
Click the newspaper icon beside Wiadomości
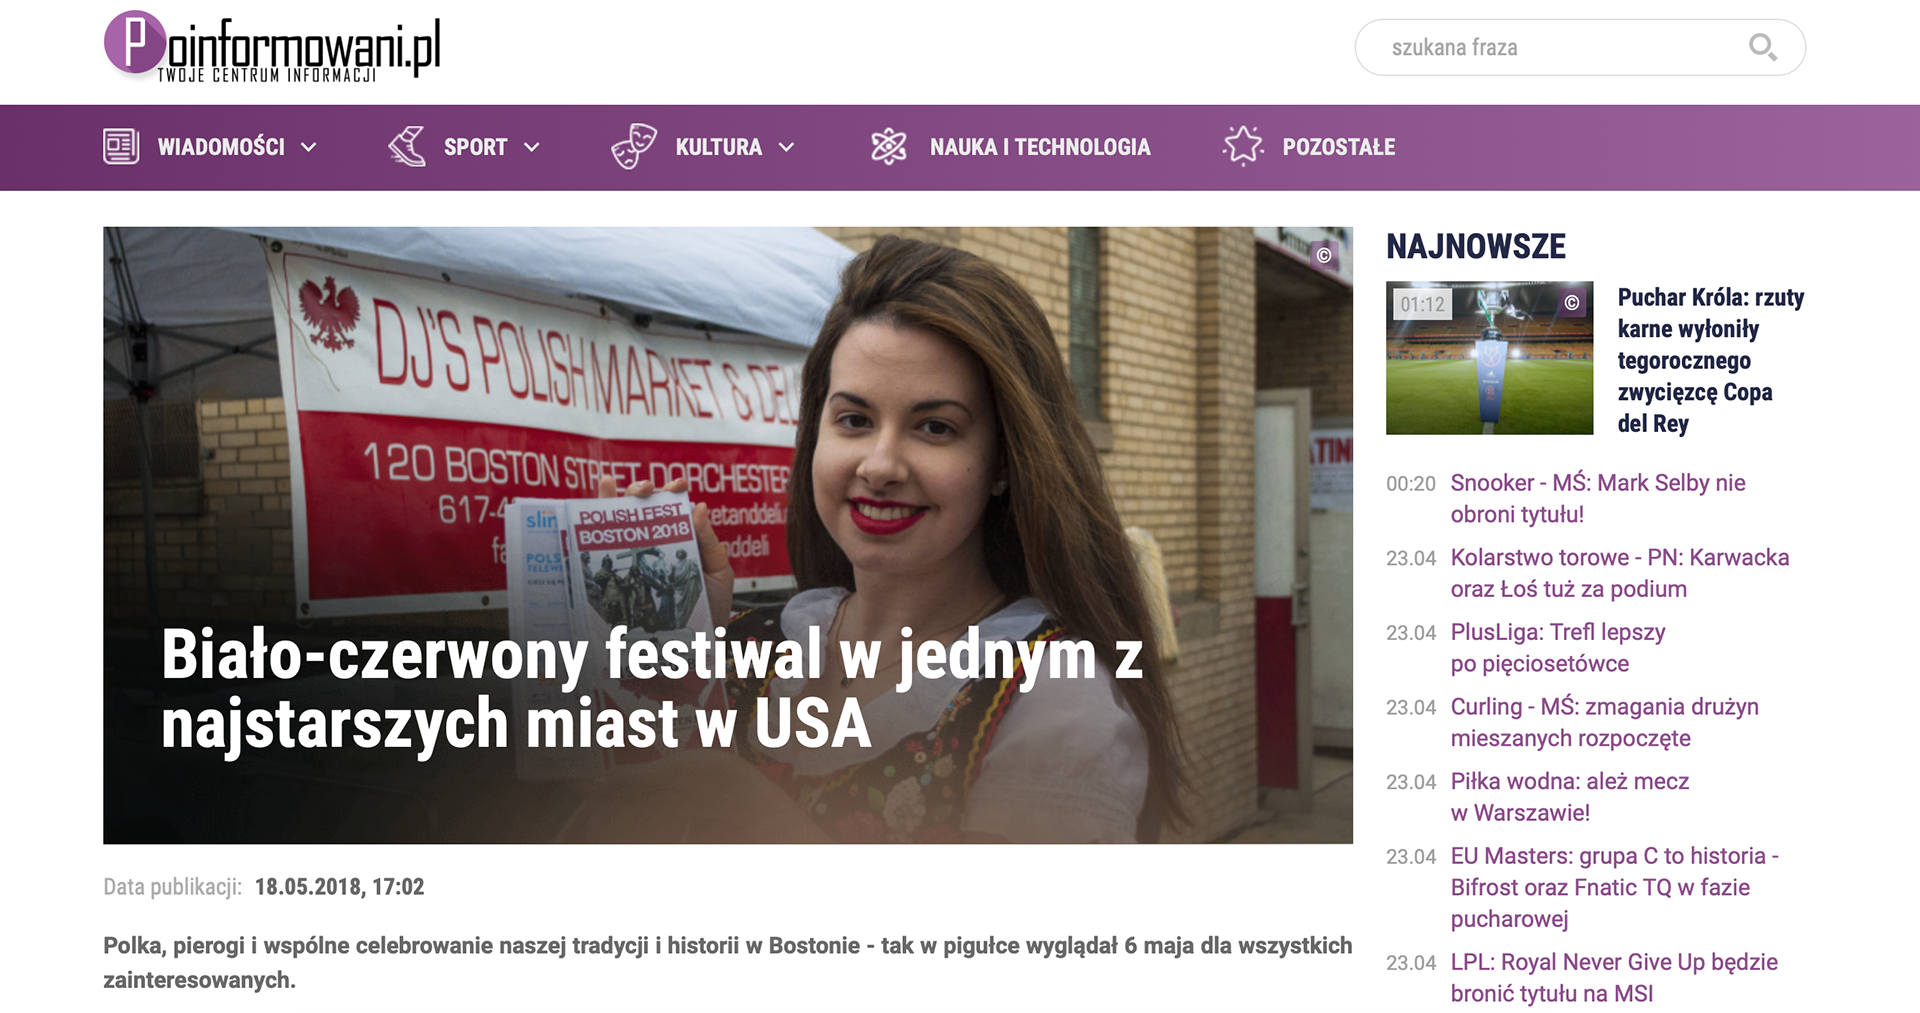coord(121,147)
